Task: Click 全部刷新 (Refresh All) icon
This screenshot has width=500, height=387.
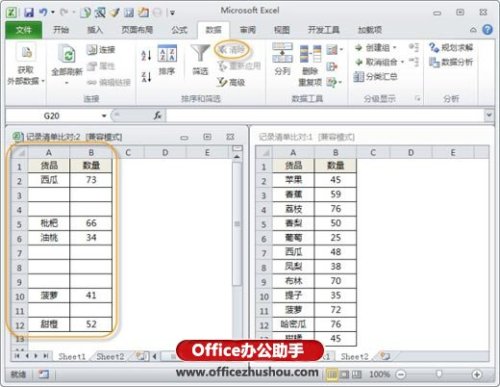Action: pyautogui.click(x=67, y=54)
